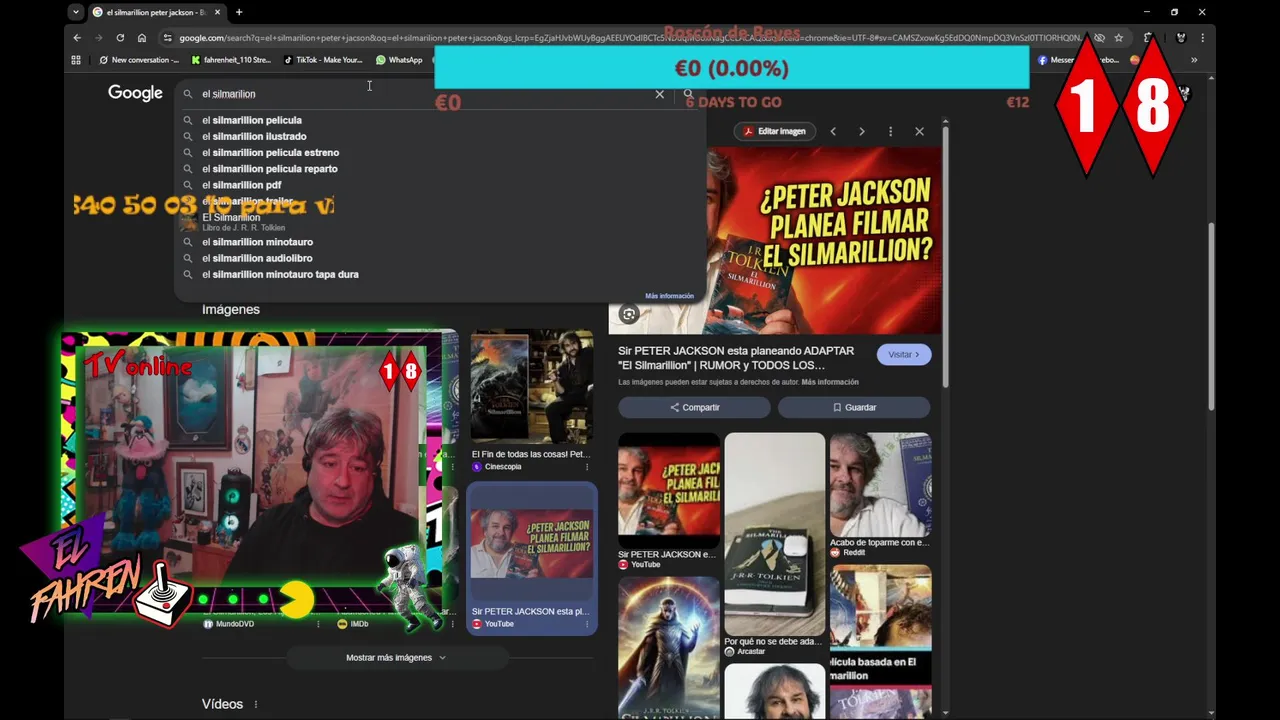Go forward in browser history

click(x=98, y=38)
